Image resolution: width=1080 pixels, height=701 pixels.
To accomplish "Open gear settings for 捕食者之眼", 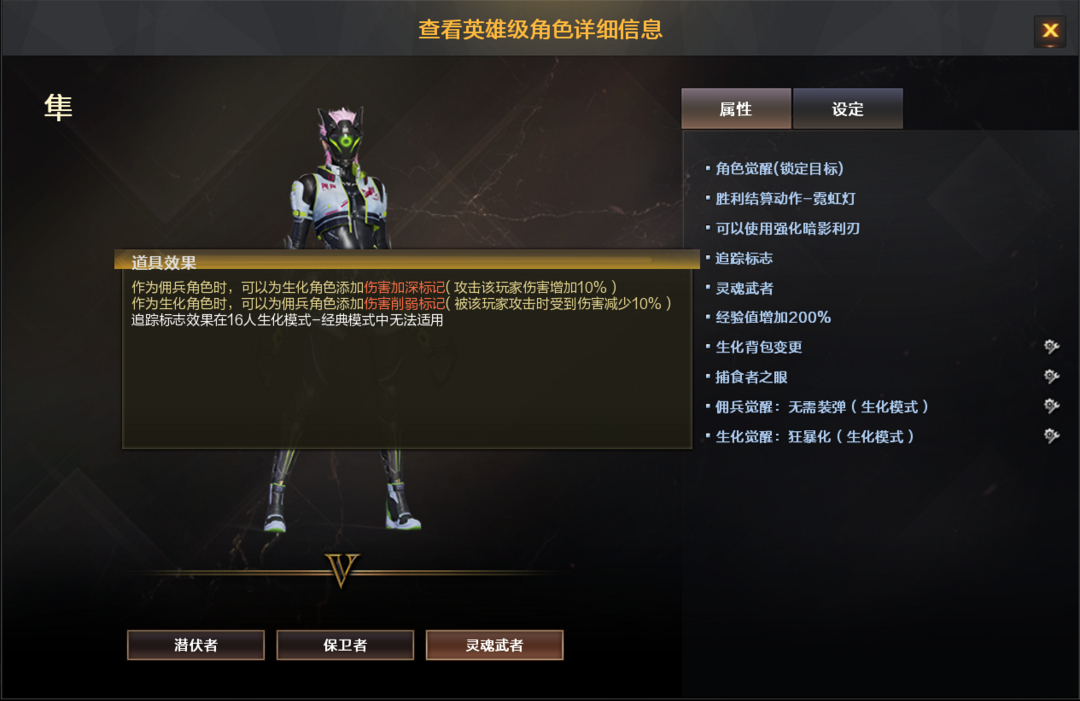I will pyautogui.click(x=1051, y=376).
